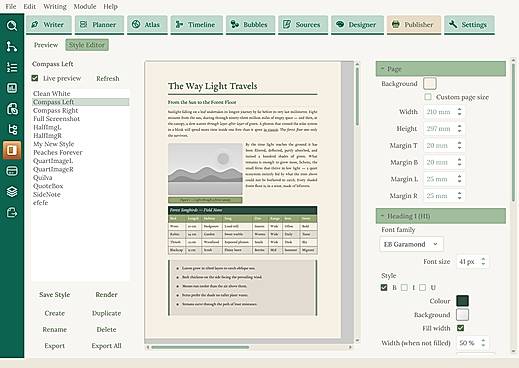Open the Settings wrench icon
Screen dimensions: 519x368
coord(453,24)
